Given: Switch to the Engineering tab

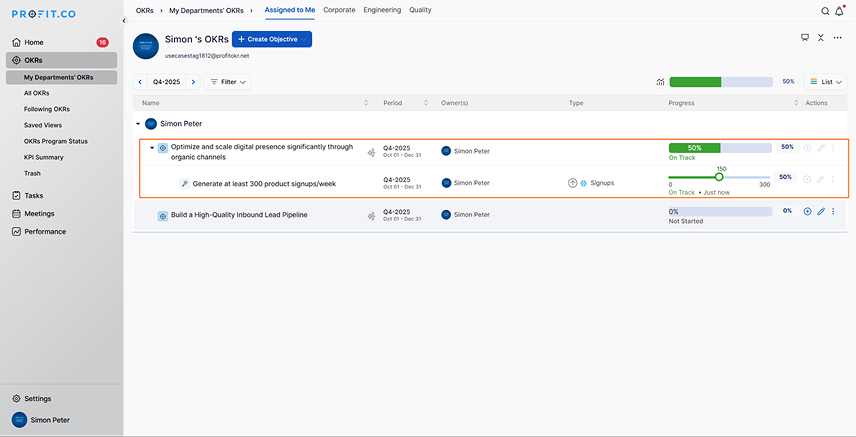Looking at the screenshot, I should pos(382,10).
